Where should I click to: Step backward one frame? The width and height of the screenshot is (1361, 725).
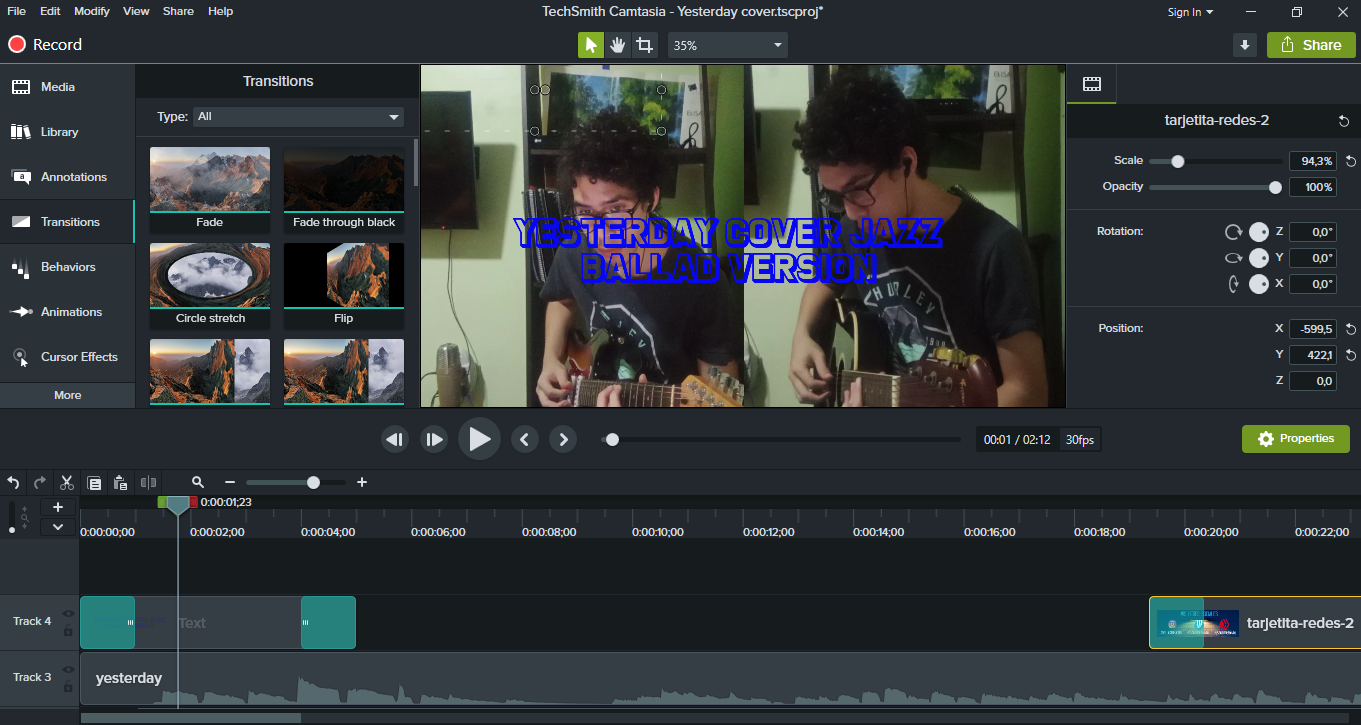coord(395,439)
